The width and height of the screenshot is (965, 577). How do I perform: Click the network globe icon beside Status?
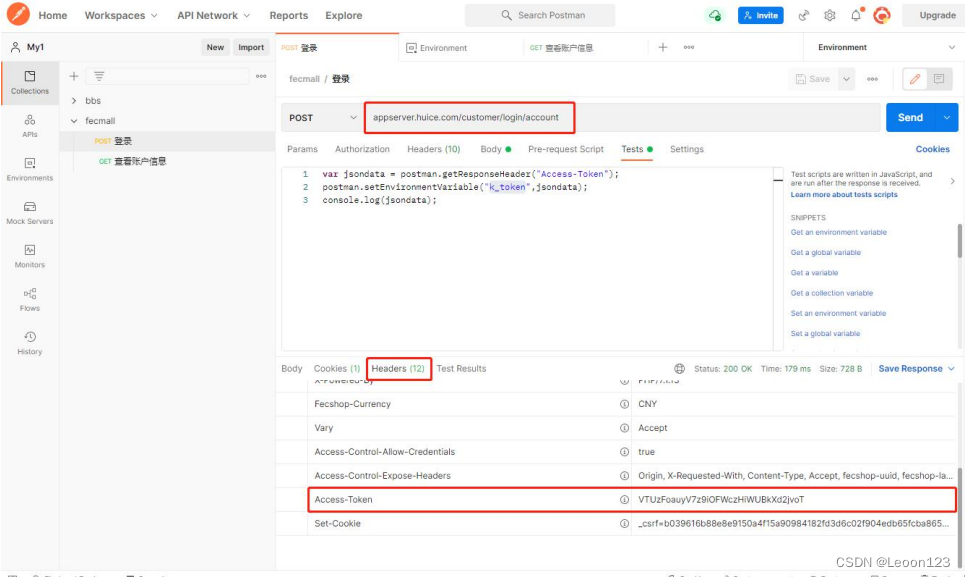pyautogui.click(x=679, y=368)
